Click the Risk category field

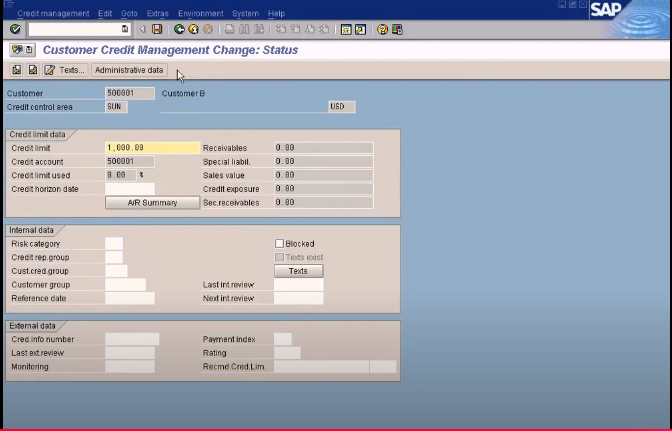[x=114, y=243]
